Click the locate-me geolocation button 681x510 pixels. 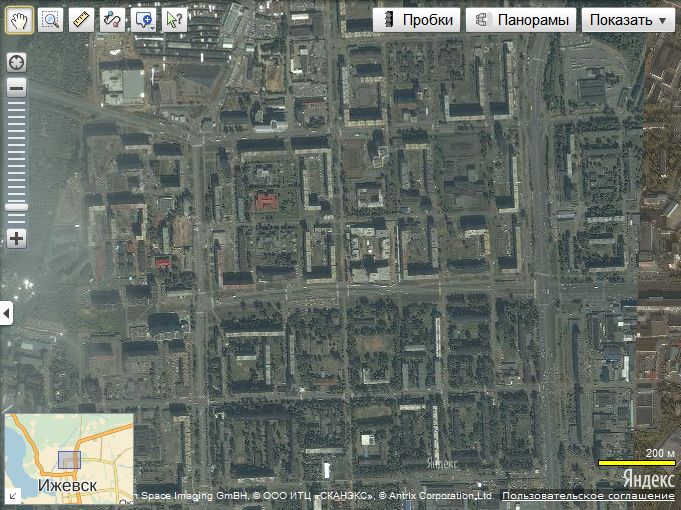tap(17, 62)
